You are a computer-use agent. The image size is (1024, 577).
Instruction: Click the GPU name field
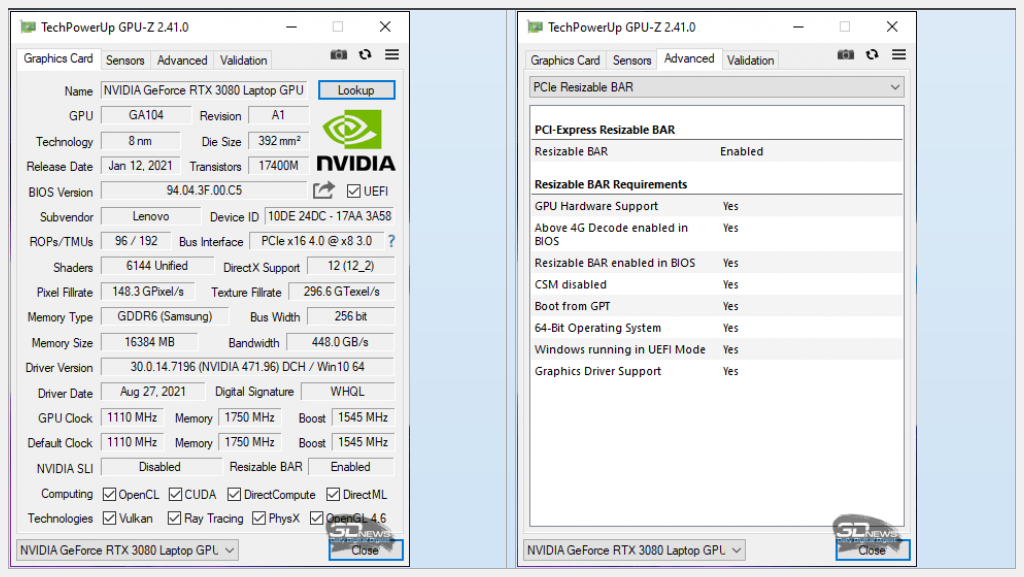click(204, 90)
